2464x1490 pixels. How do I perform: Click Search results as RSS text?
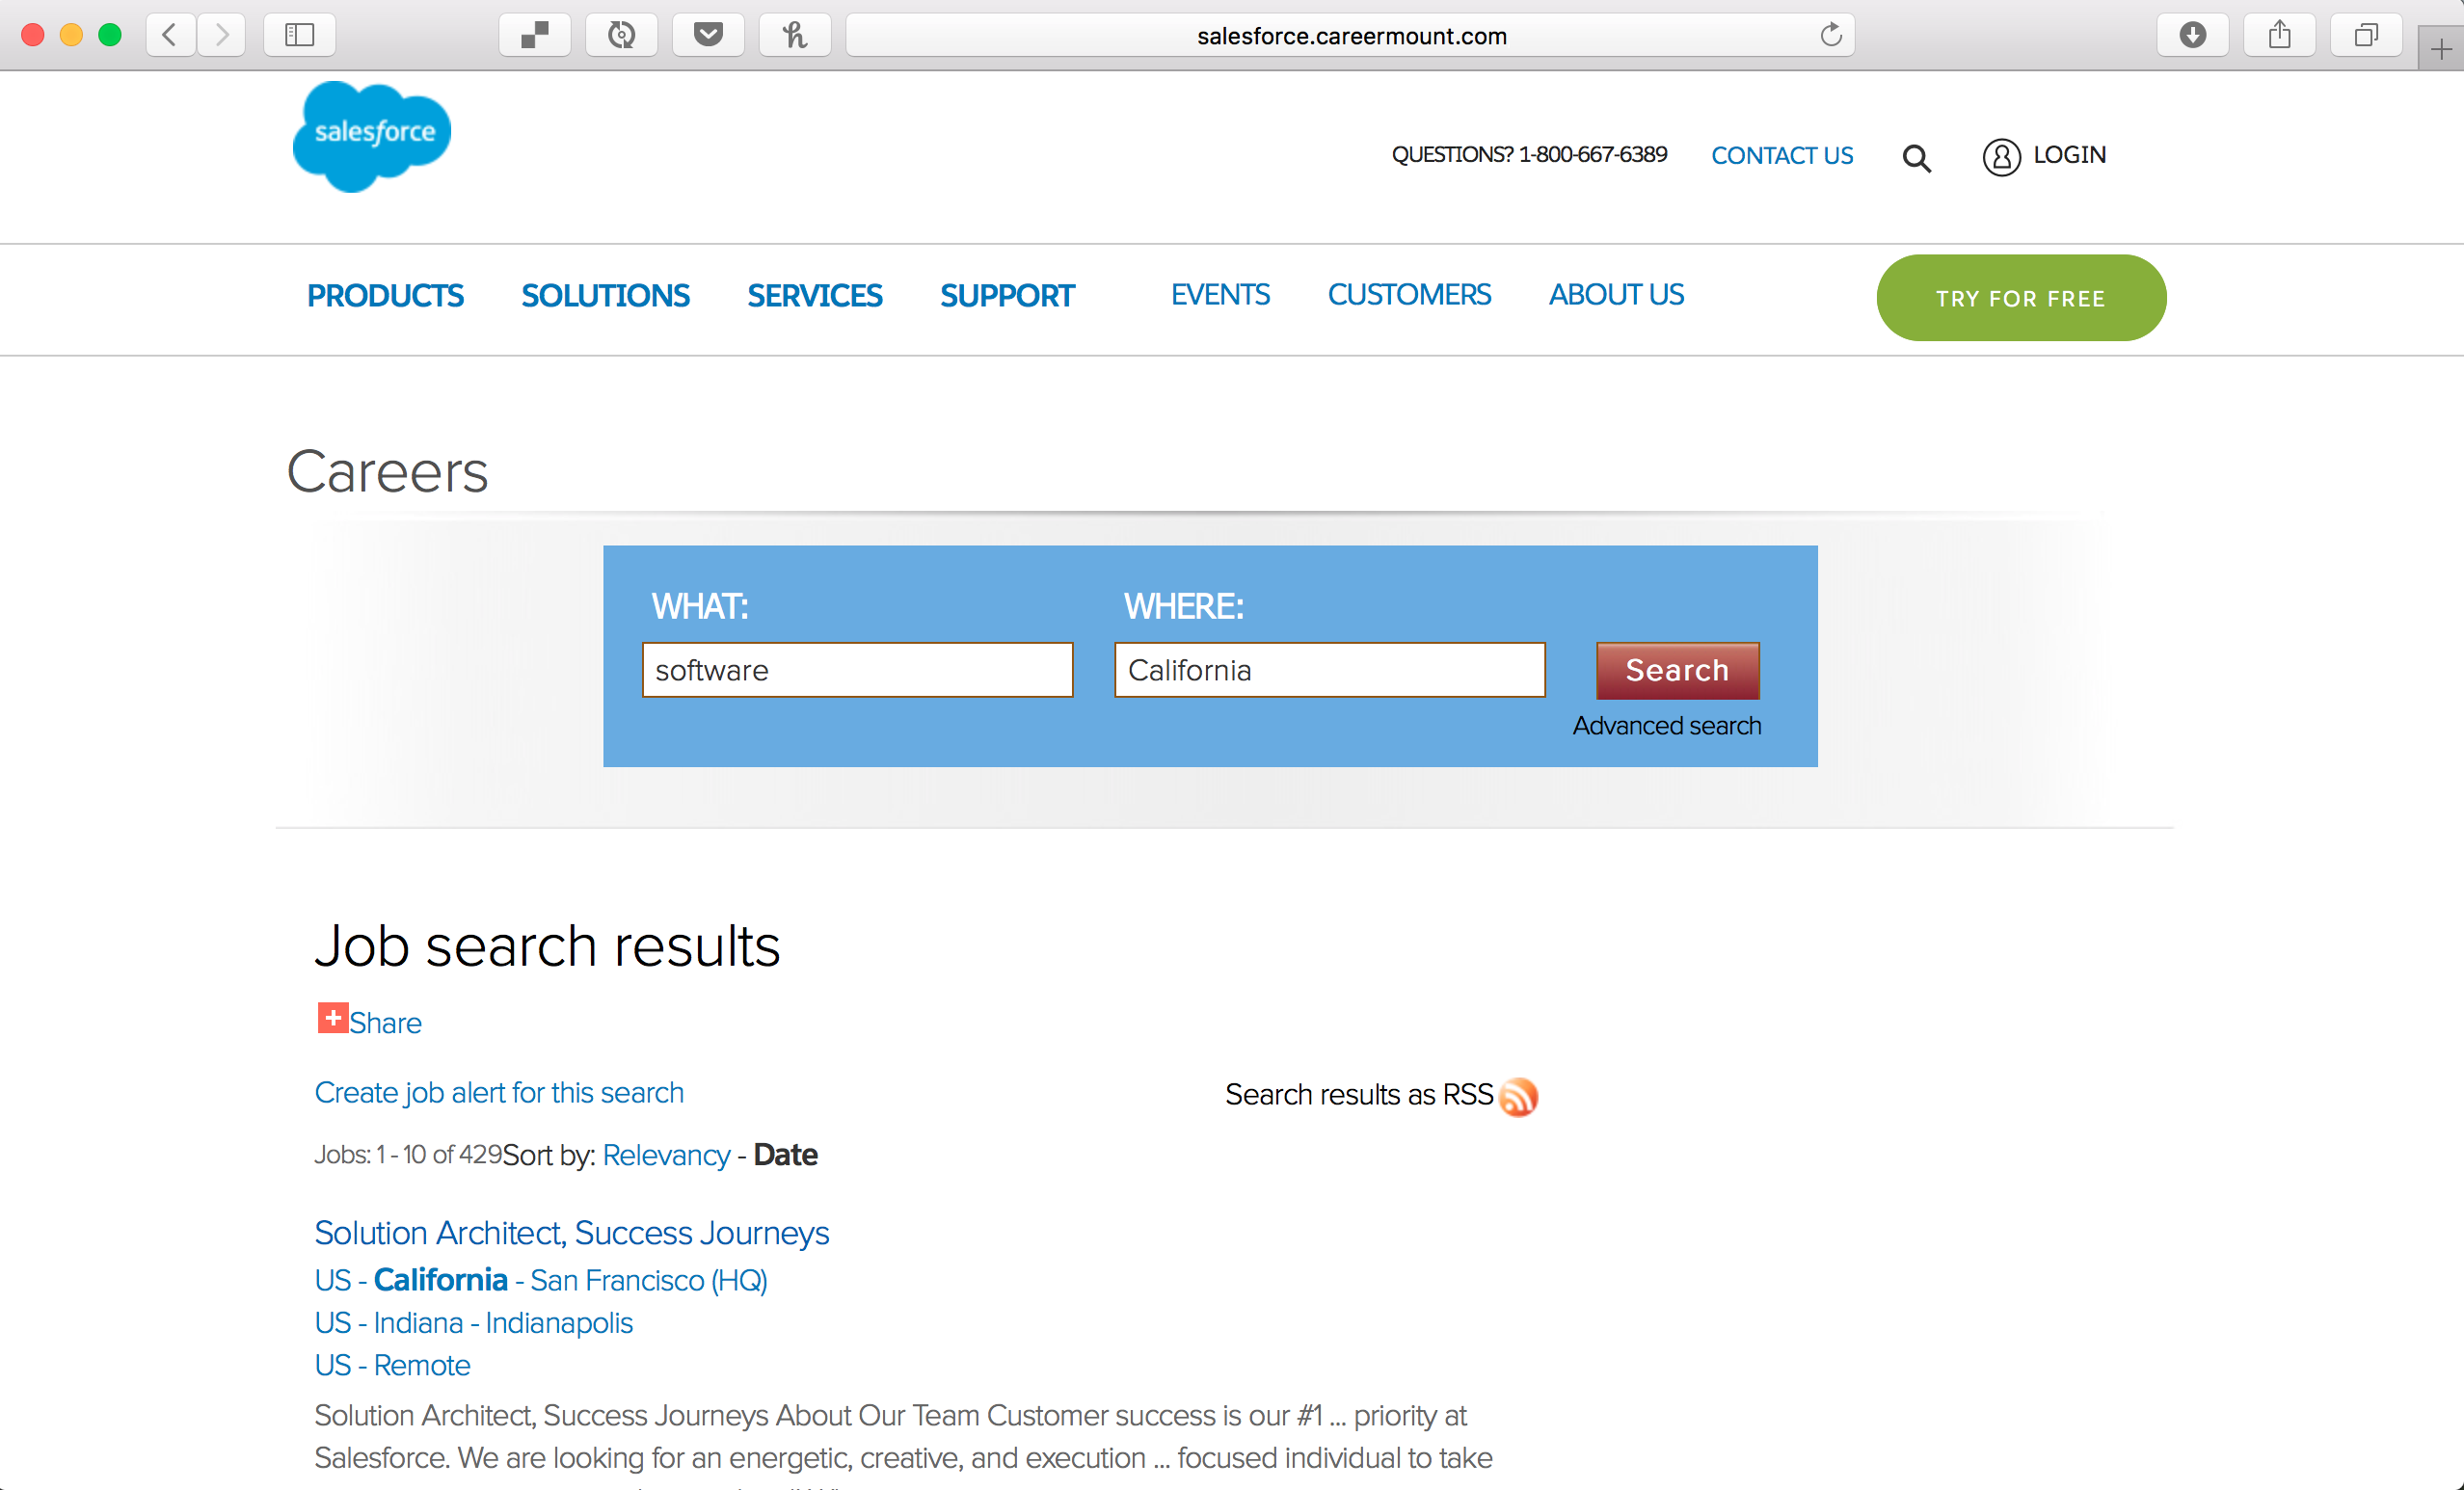click(x=1359, y=1095)
